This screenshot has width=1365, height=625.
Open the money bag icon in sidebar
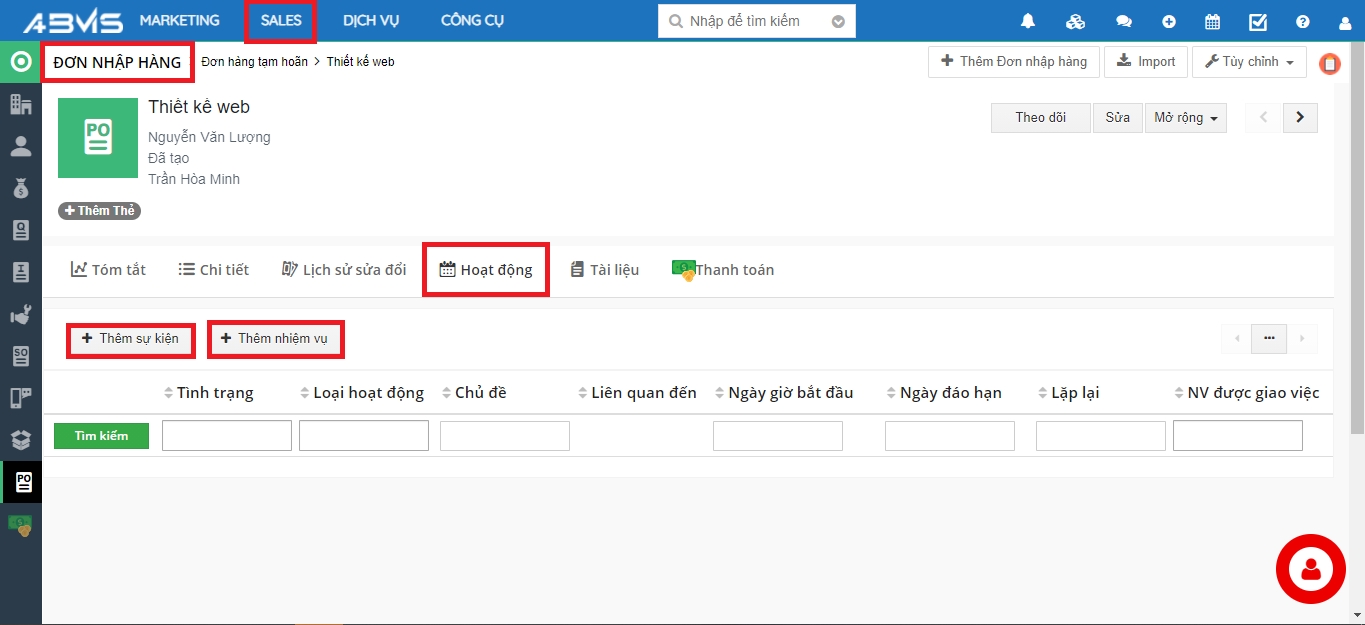pyautogui.click(x=21, y=188)
